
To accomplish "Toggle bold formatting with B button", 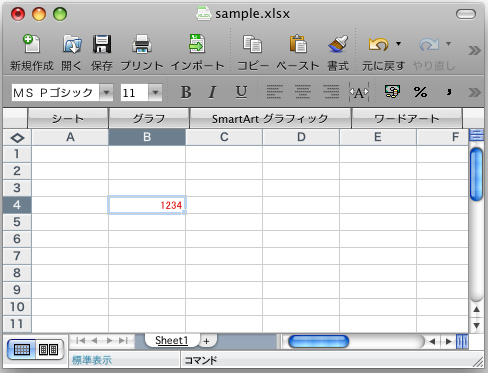I will 186,92.
